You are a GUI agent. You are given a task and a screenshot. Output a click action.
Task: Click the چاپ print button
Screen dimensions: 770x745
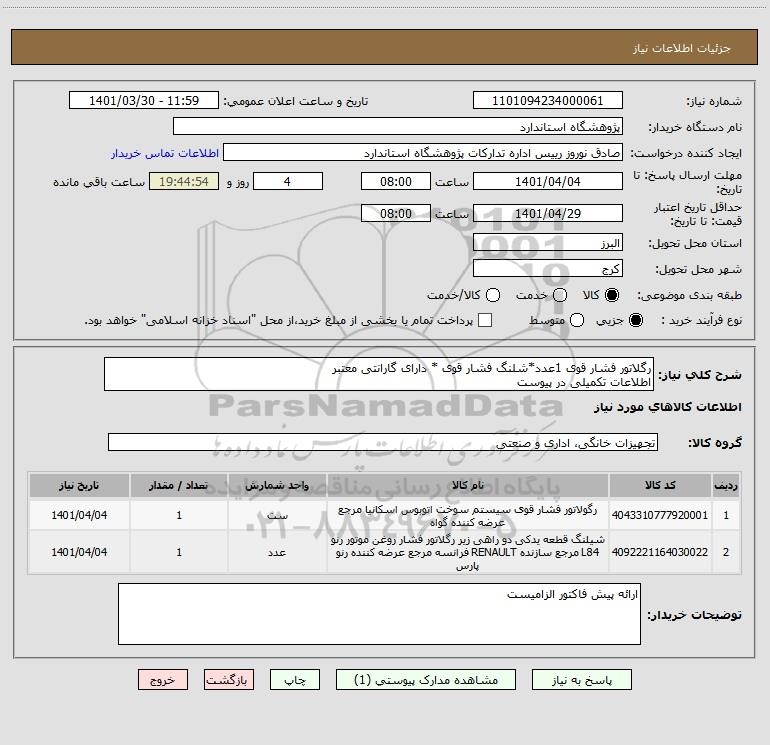pyautogui.click(x=295, y=680)
